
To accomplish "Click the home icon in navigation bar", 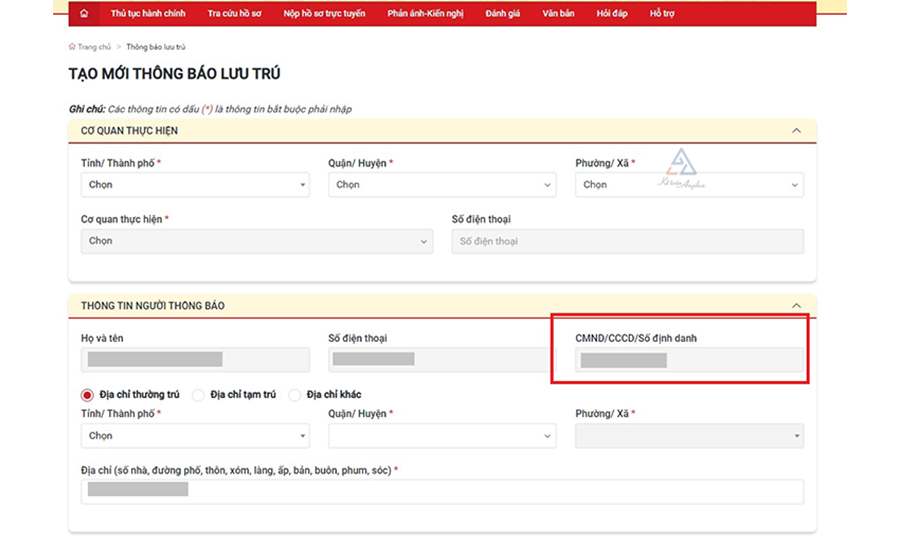I will 84,14.
